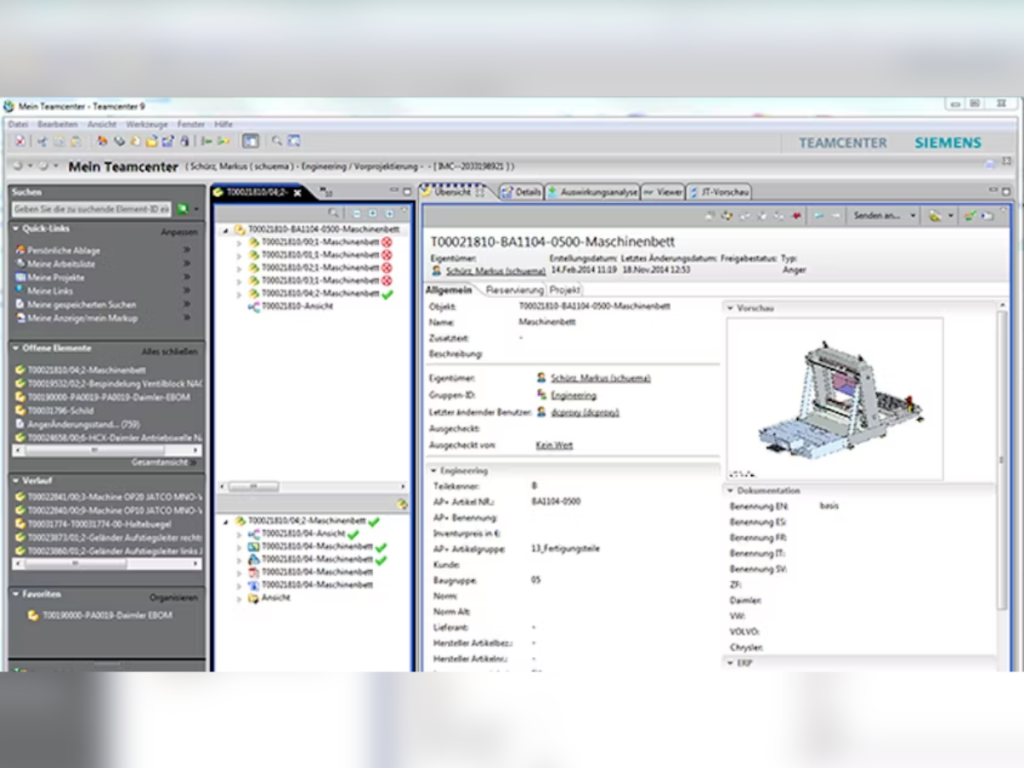Viewport: 1024px width, 768px height.
Task: Close the T00021810/04;2 tab
Action: [298, 193]
